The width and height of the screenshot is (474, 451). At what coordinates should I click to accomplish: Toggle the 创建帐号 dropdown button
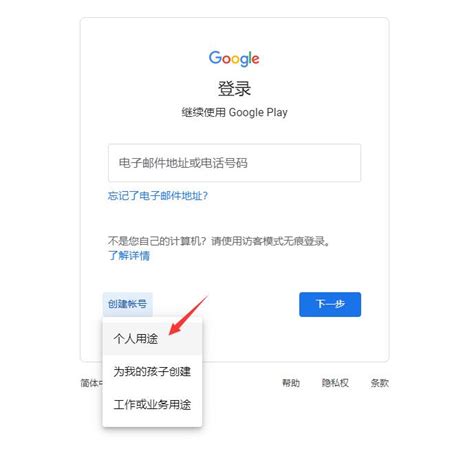(x=127, y=304)
